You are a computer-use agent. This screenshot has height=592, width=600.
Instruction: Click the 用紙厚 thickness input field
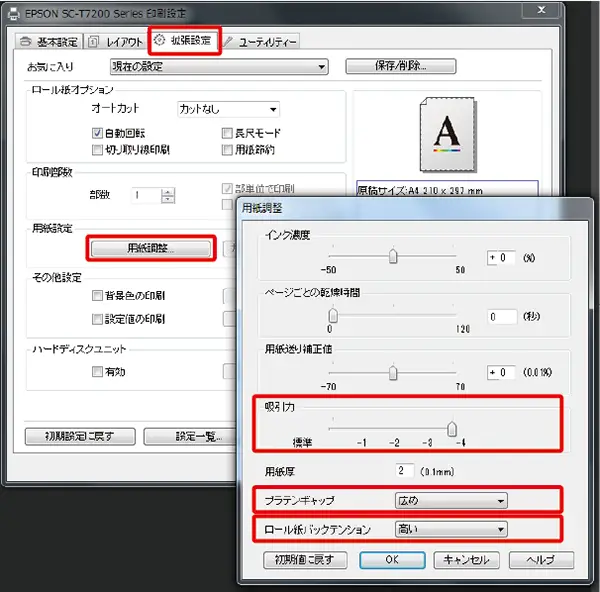tap(405, 471)
